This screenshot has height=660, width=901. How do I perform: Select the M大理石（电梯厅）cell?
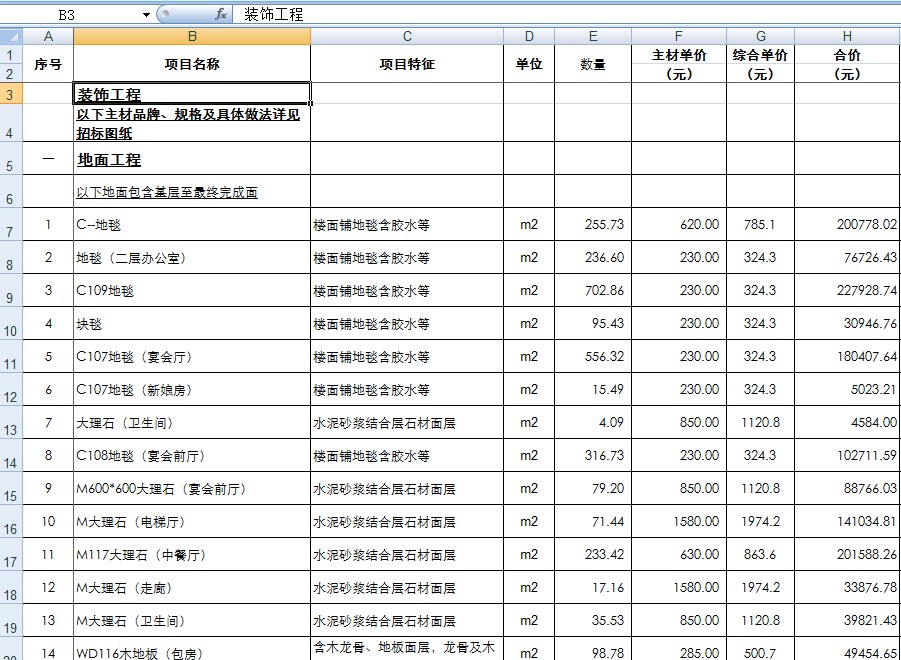[192, 522]
